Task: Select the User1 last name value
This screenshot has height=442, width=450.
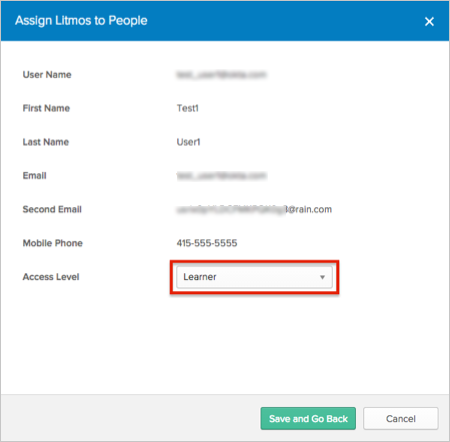Action: (188, 142)
